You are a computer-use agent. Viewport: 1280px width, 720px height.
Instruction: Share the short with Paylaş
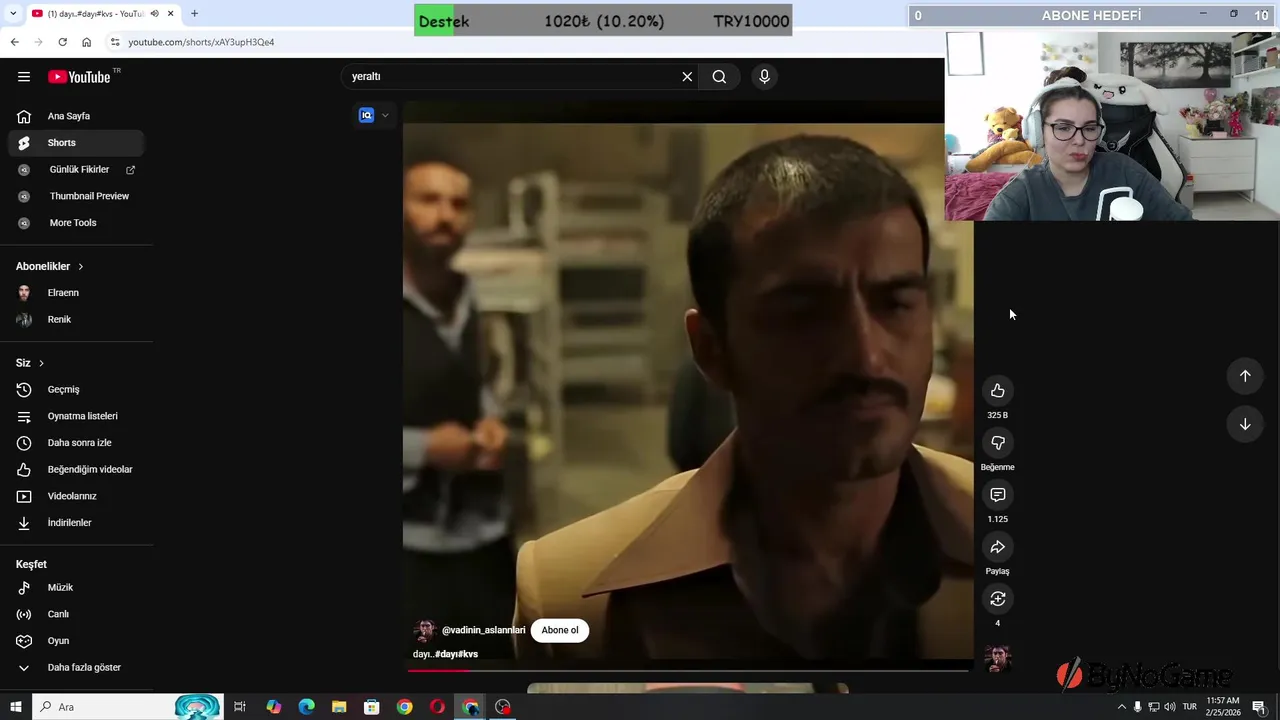point(997,547)
